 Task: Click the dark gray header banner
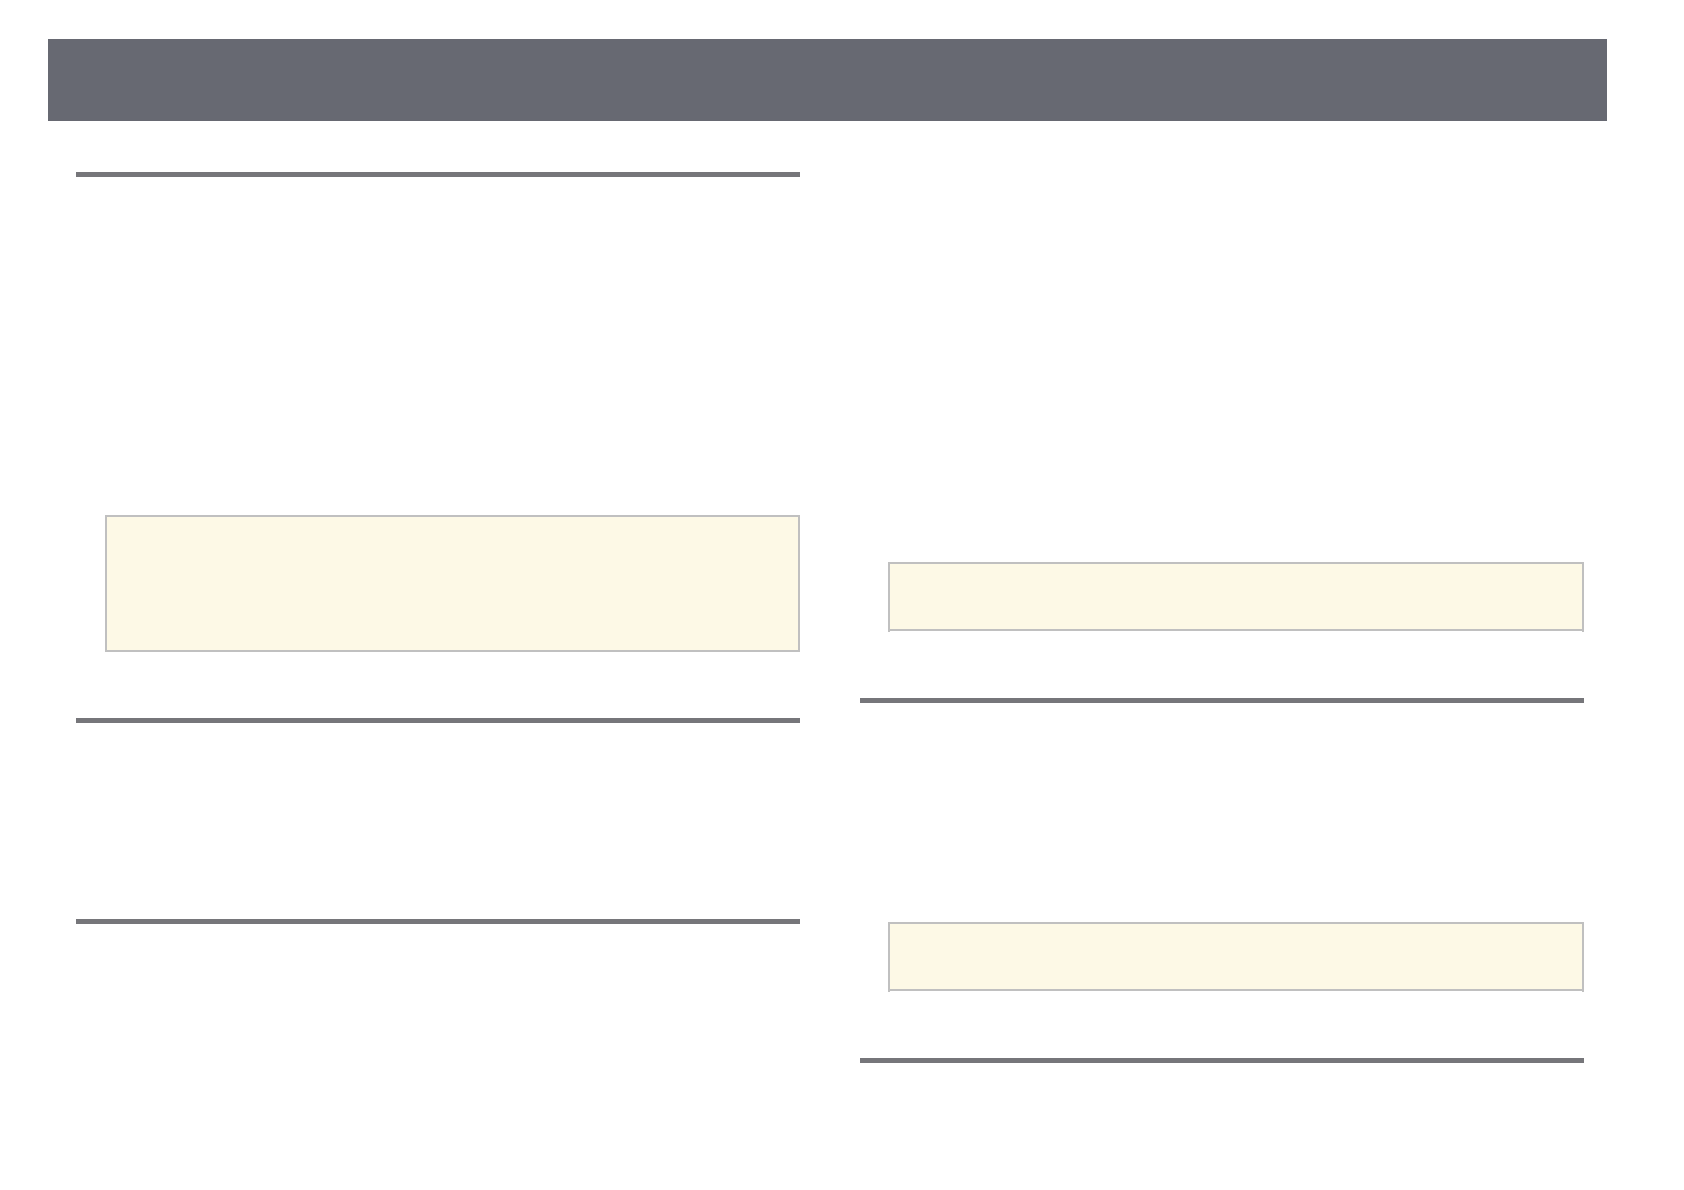point(827,80)
